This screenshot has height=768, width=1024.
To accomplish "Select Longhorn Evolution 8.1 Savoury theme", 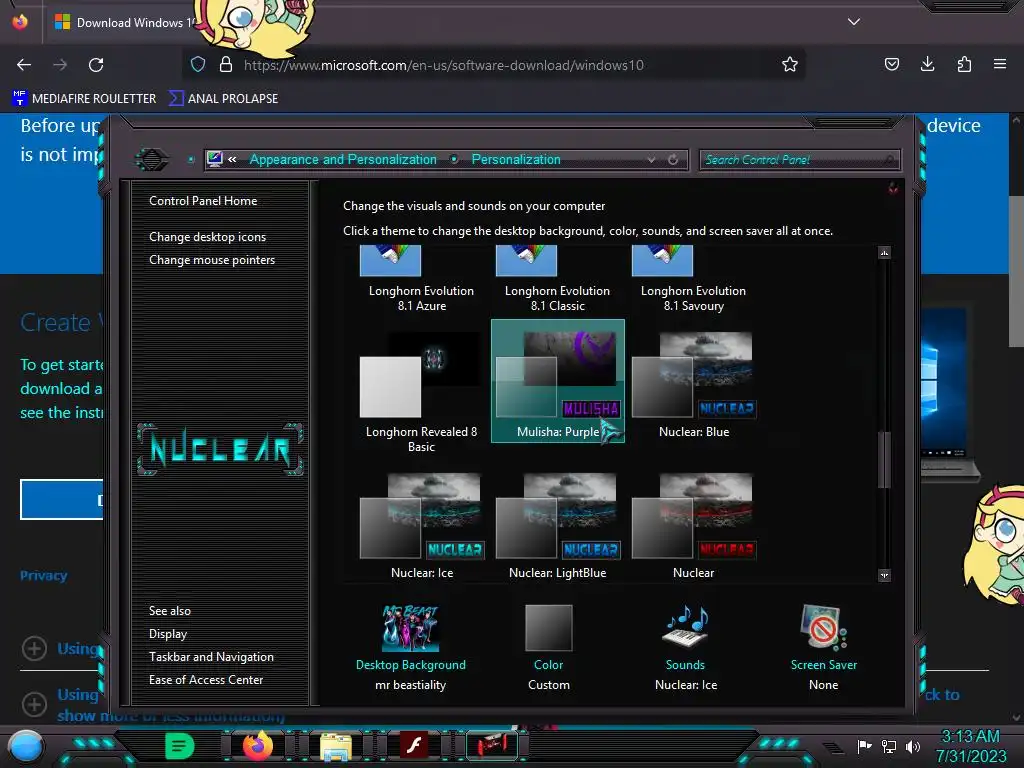I will coord(694,280).
